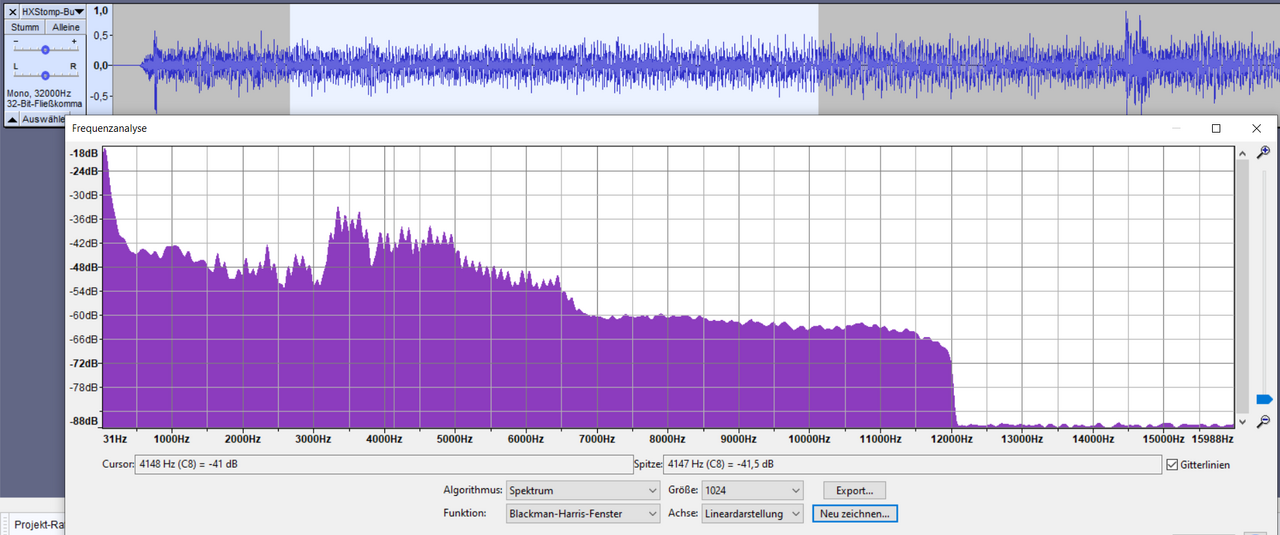Image resolution: width=1280 pixels, height=535 pixels.
Task: Open the Größe 1024 dropdown
Action: point(752,491)
